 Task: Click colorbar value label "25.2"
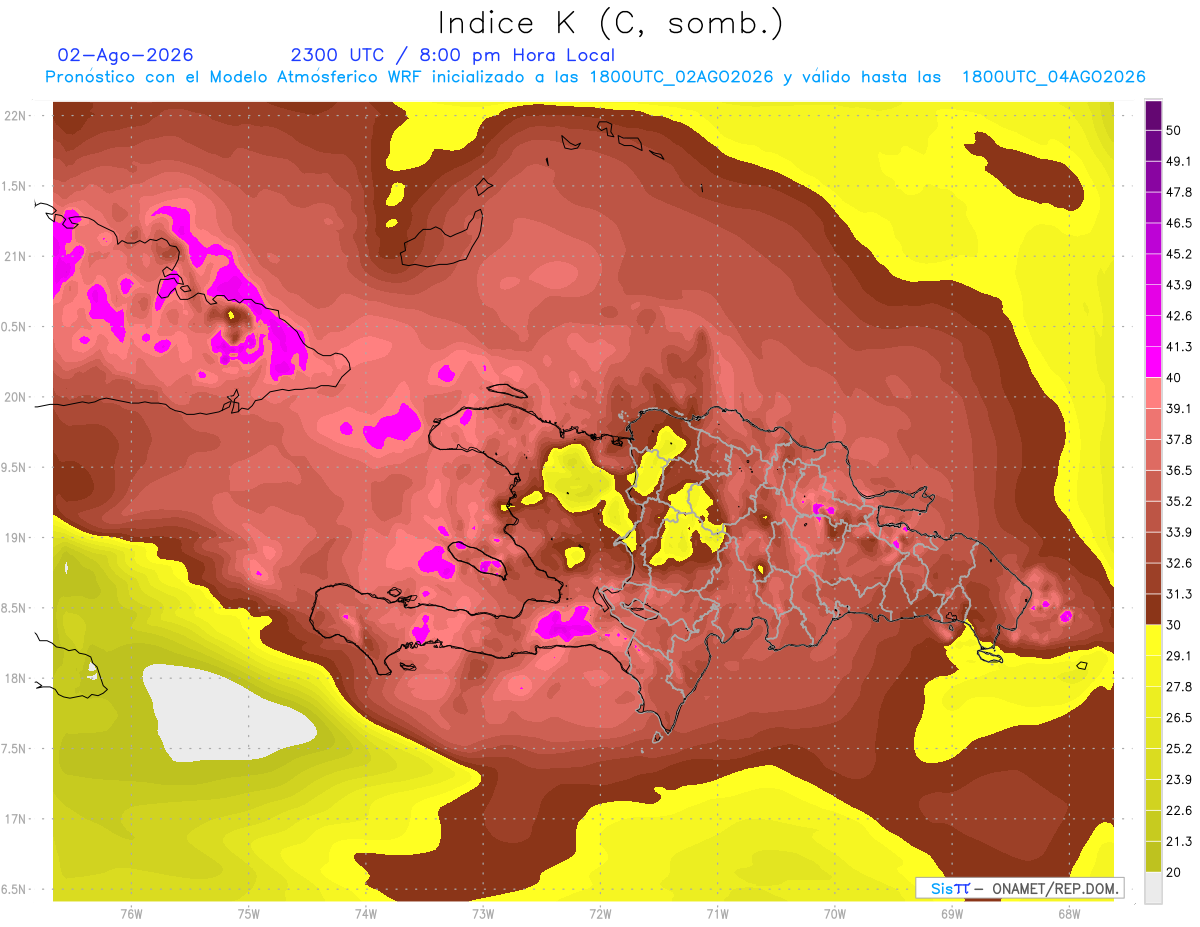click(1178, 749)
